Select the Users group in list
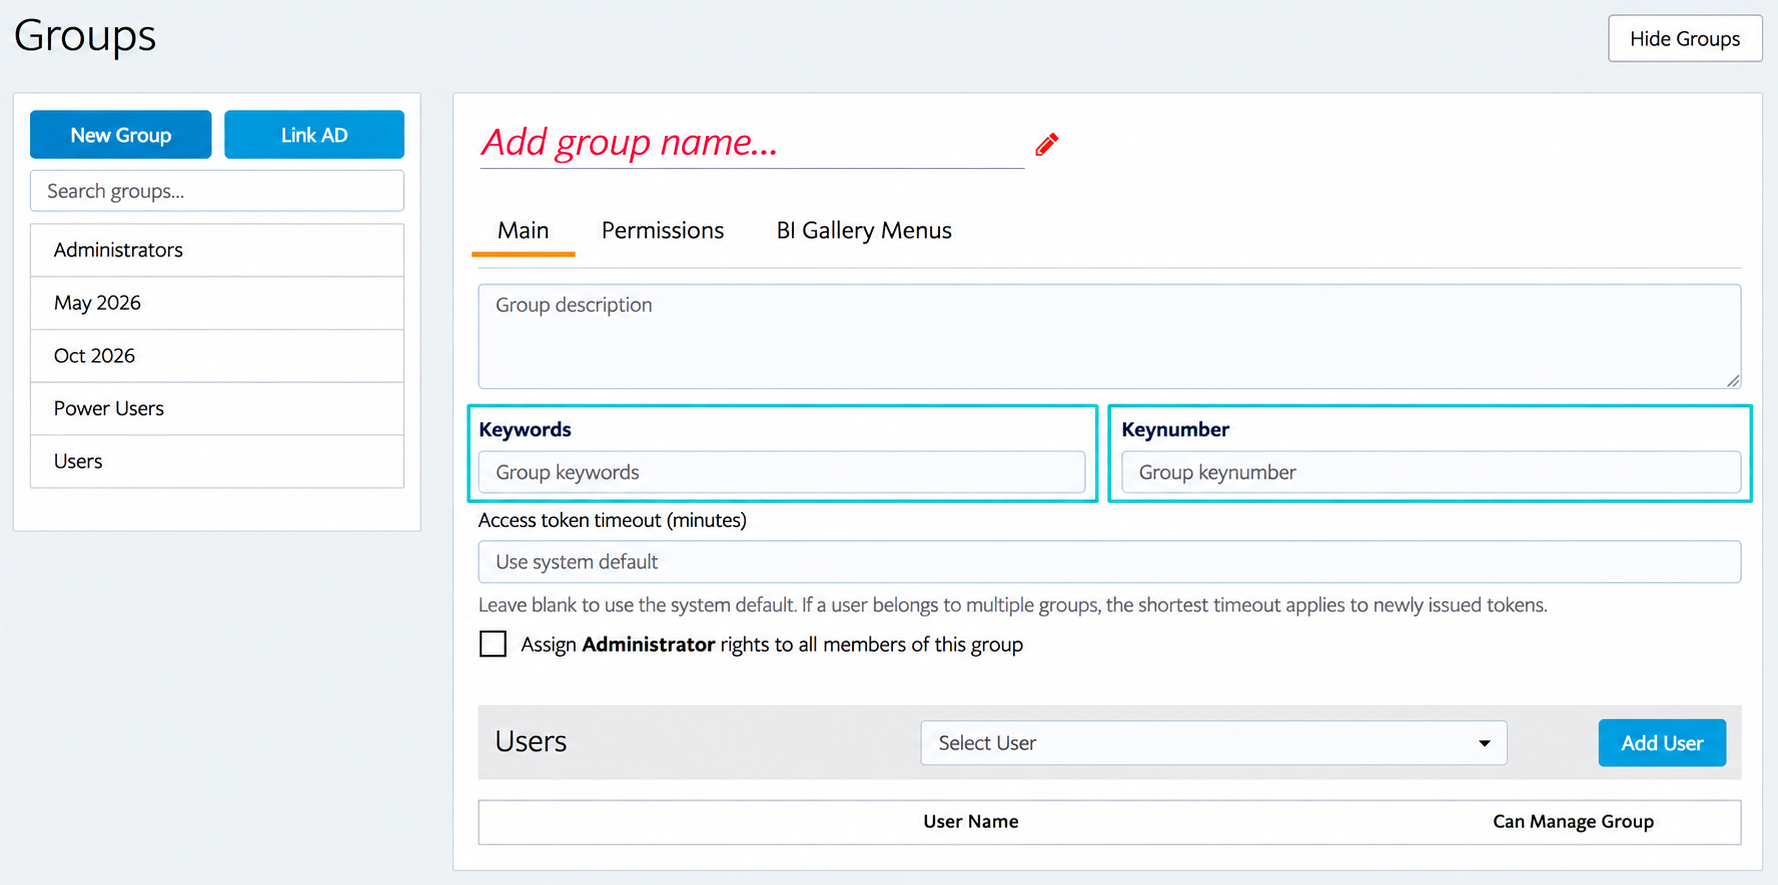This screenshot has height=885, width=1778. pyautogui.click(x=217, y=461)
